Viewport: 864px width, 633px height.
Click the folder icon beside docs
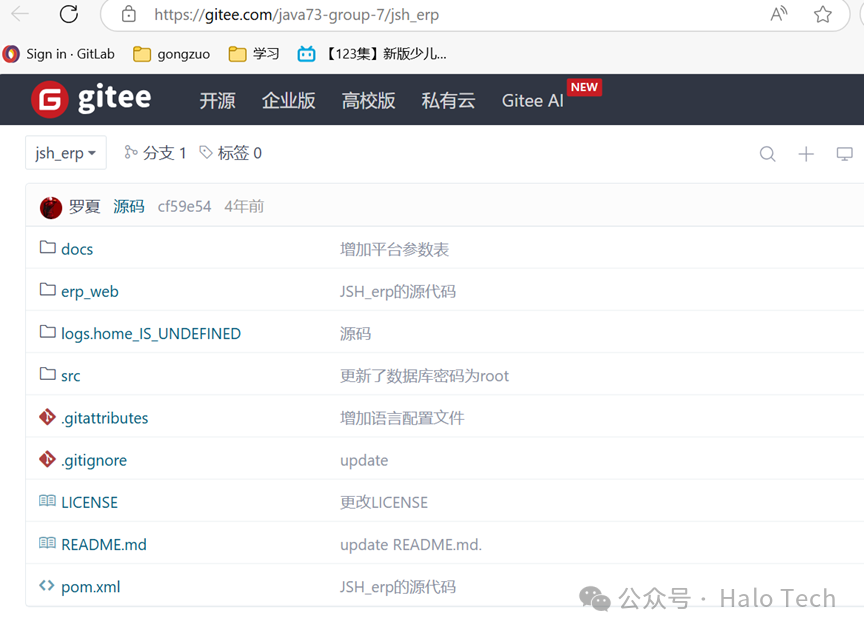[47, 247]
